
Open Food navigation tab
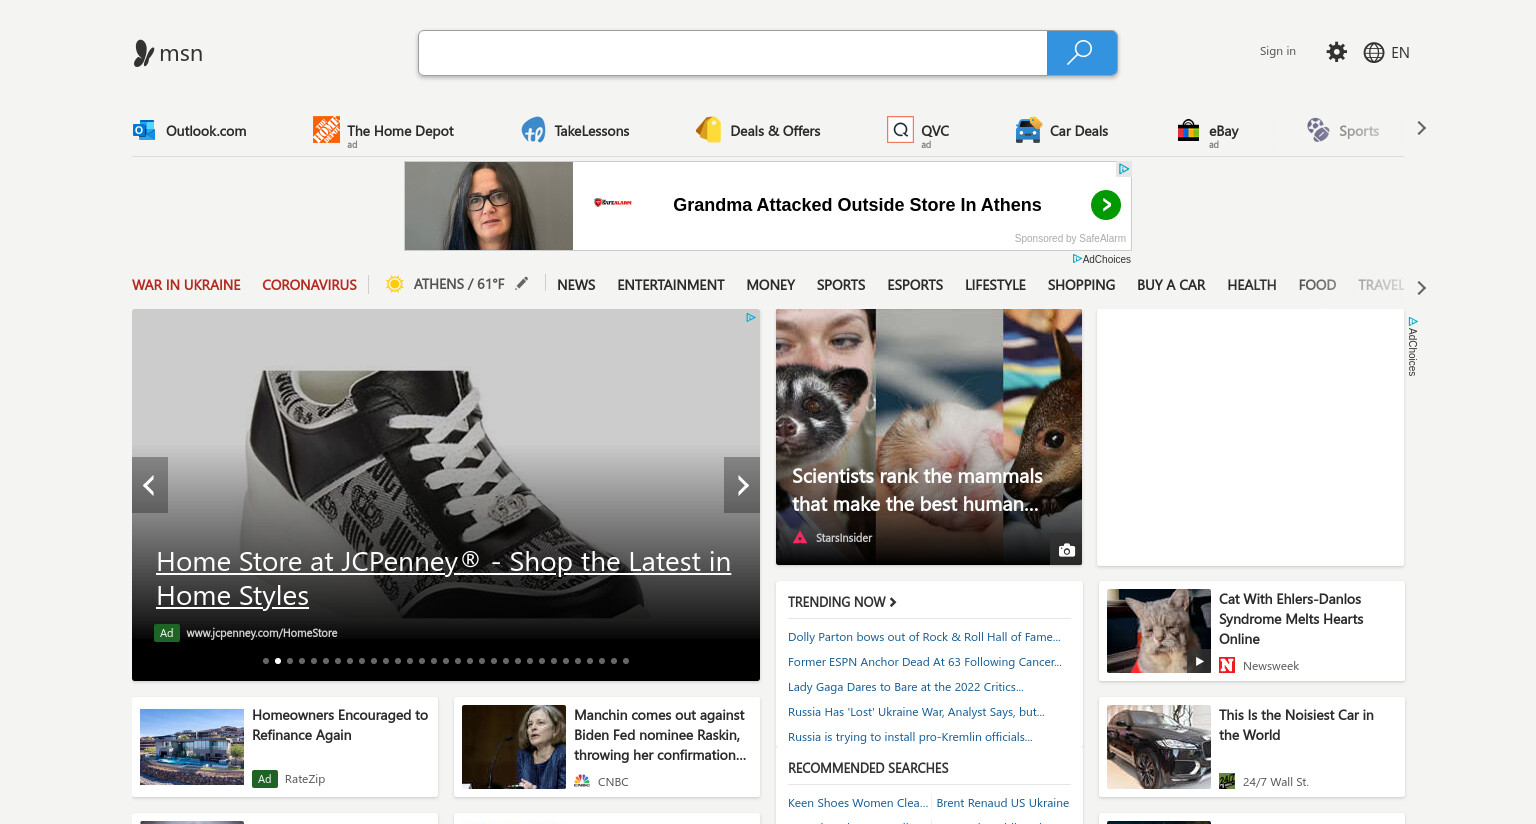(x=1317, y=285)
